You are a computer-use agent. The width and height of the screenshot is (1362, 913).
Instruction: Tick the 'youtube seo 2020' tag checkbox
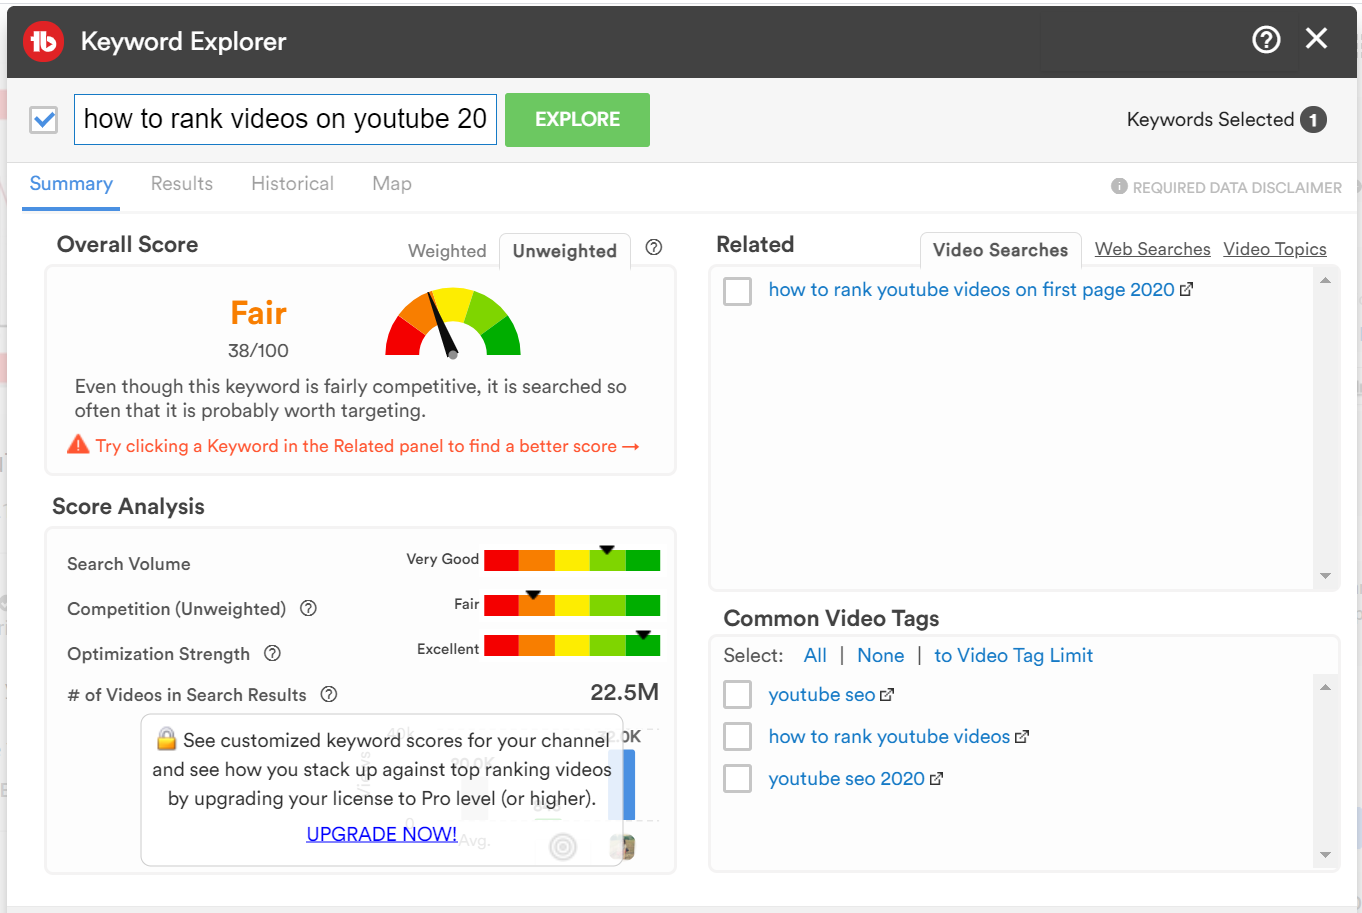tap(738, 779)
